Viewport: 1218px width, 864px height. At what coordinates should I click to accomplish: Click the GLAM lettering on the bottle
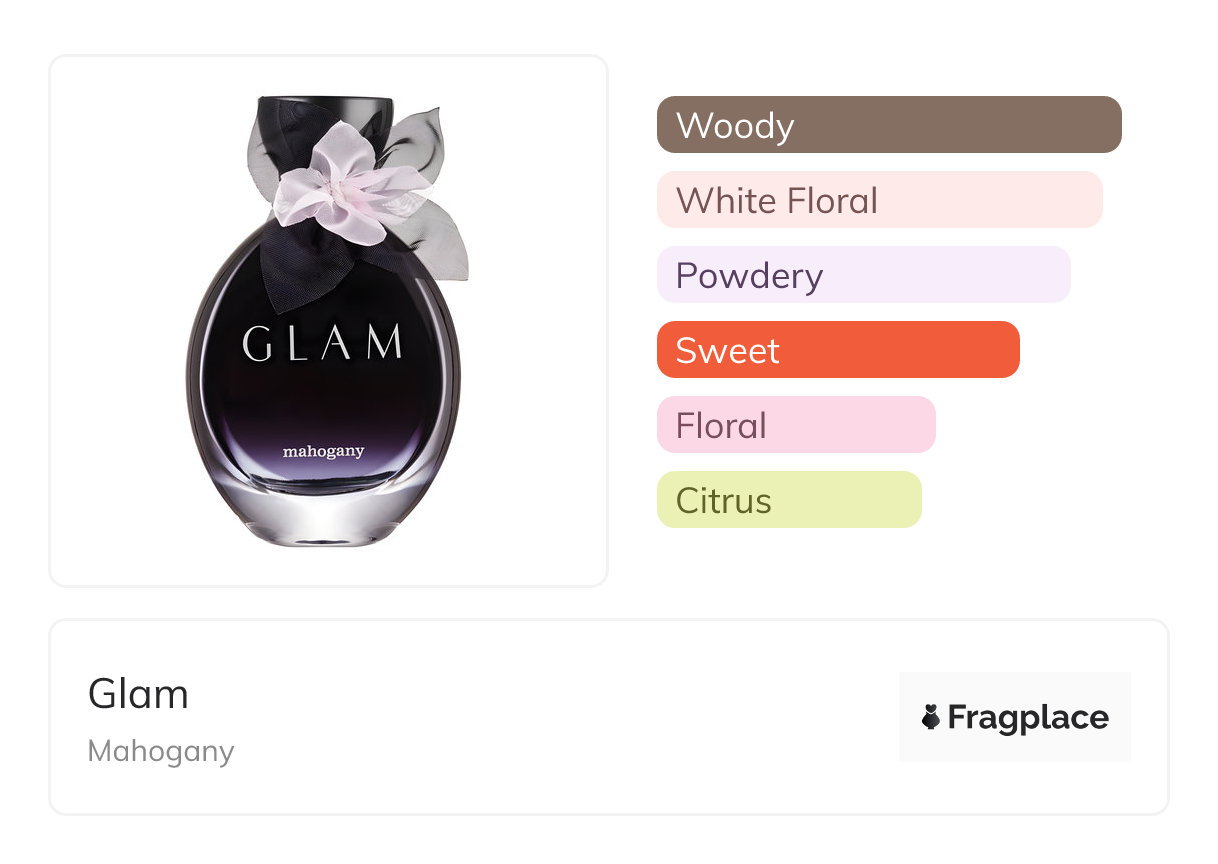point(322,344)
